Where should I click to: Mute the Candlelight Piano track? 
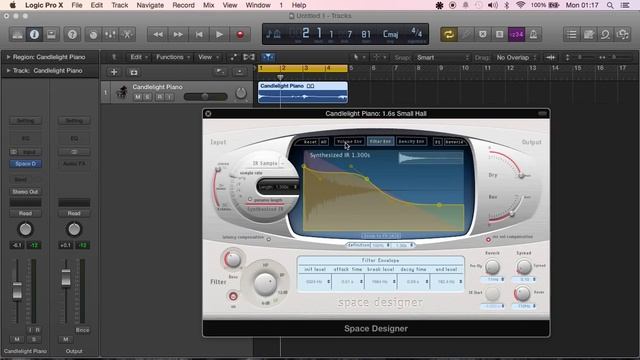[x=138, y=97]
